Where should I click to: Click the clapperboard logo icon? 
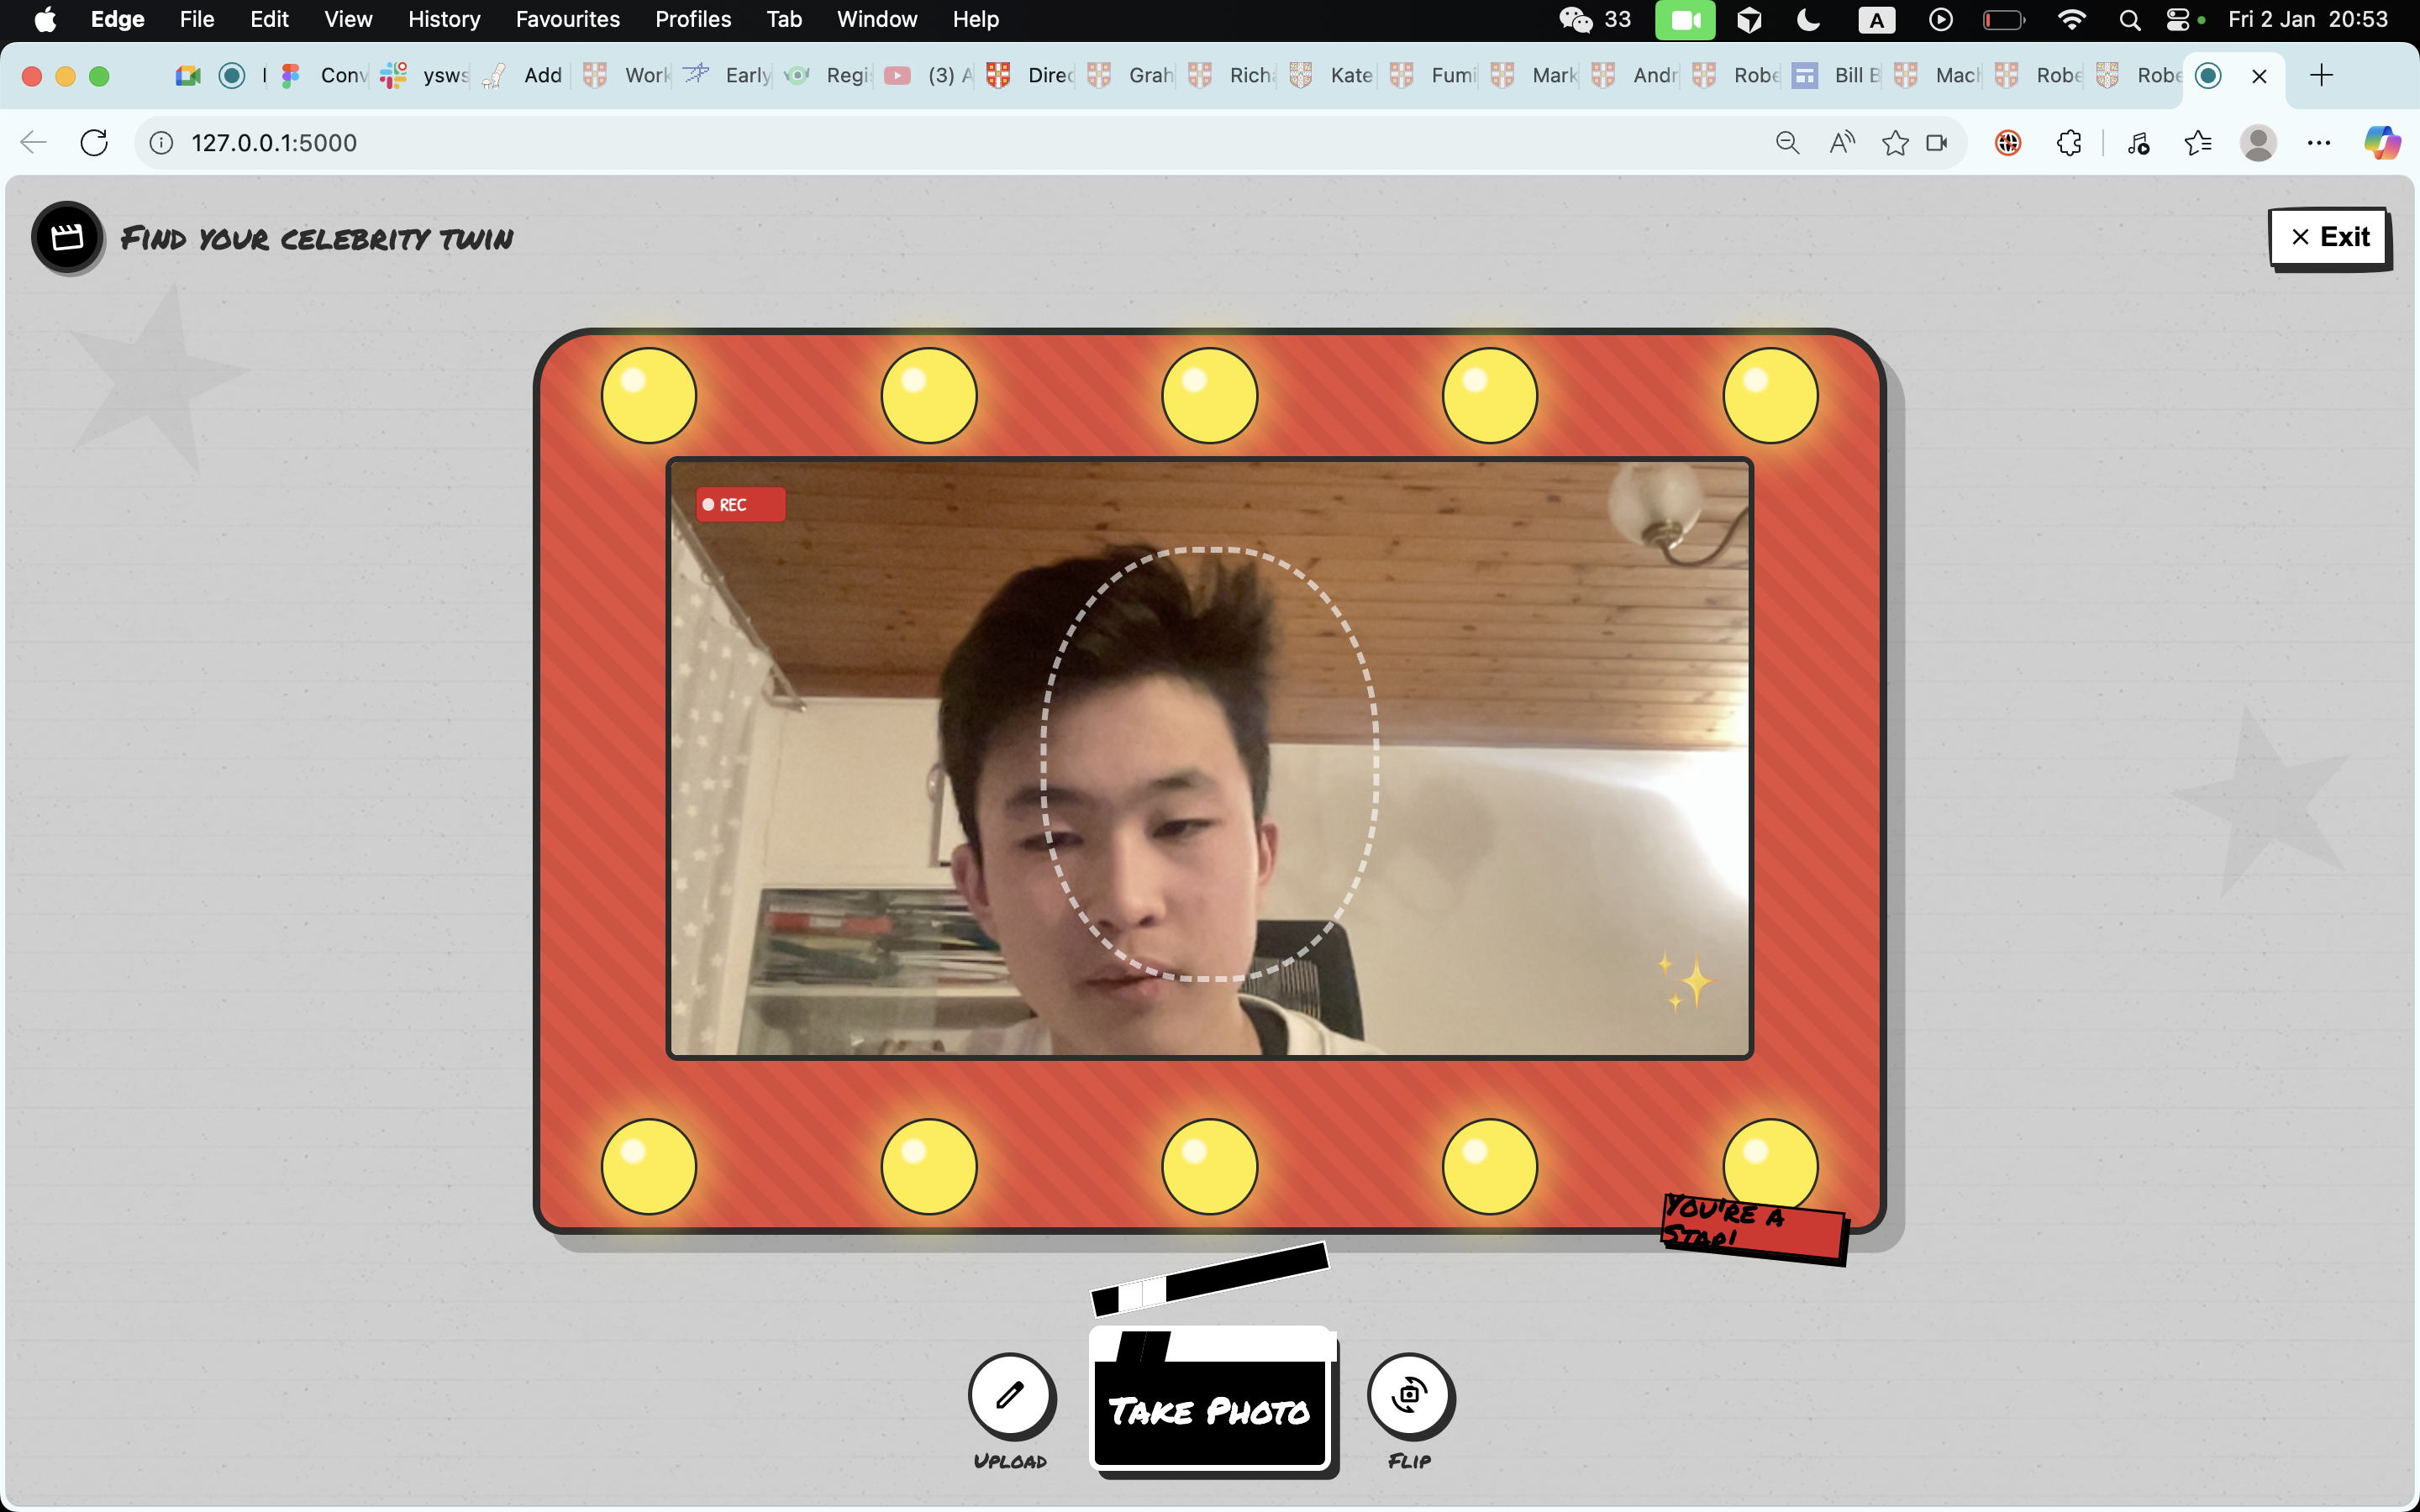(67, 238)
